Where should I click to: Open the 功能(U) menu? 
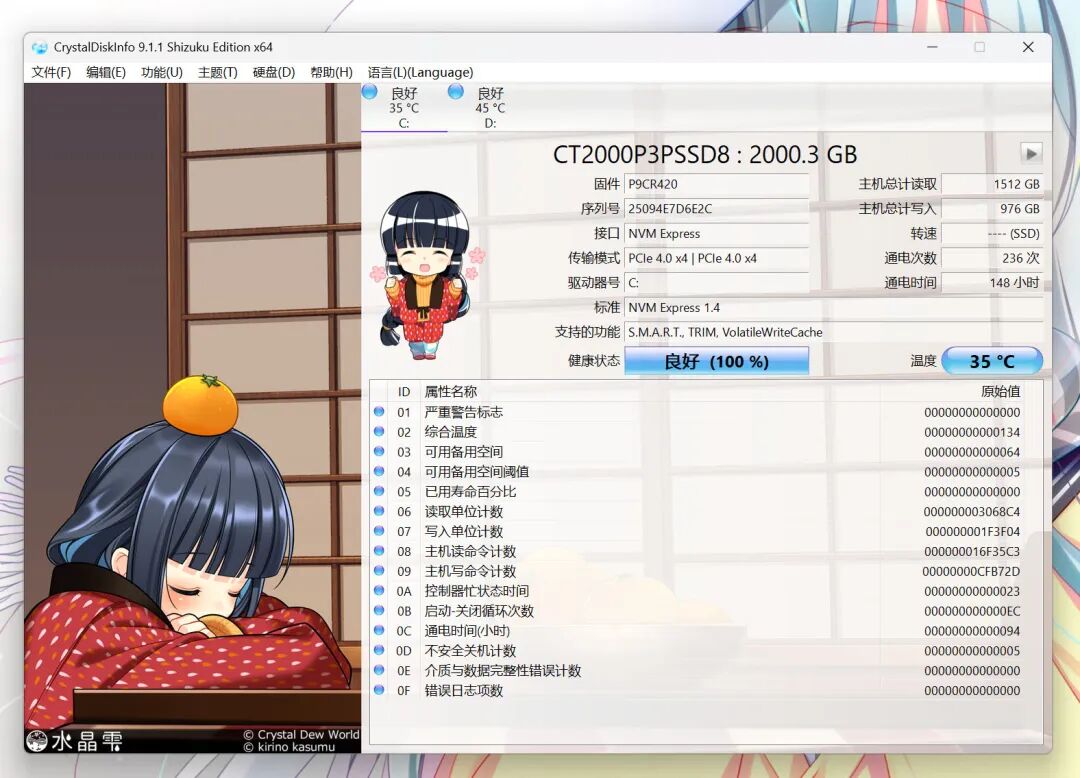(x=162, y=72)
